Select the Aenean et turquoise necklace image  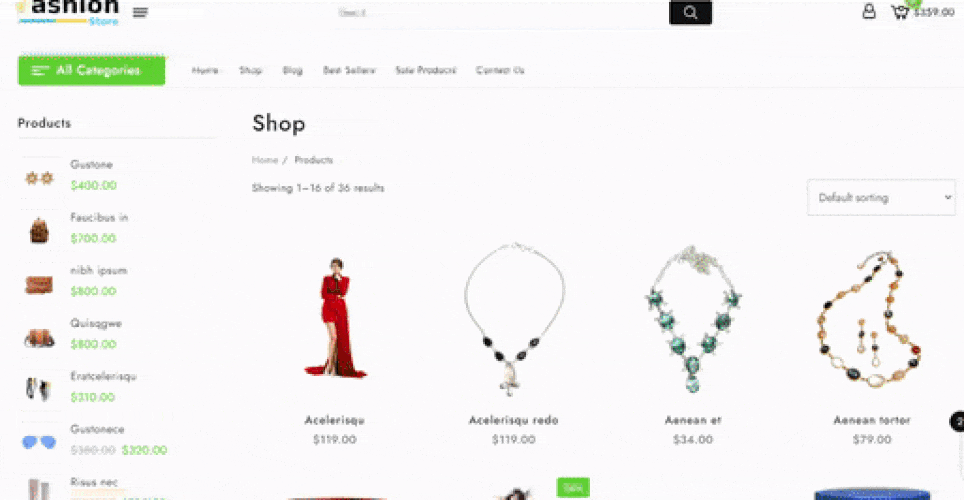pos(693,318)
